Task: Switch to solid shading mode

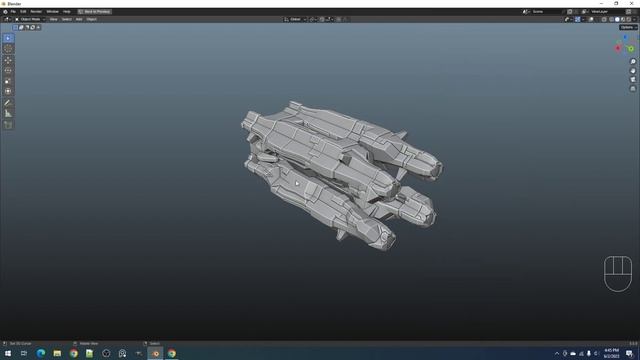Action: [617, 19]
